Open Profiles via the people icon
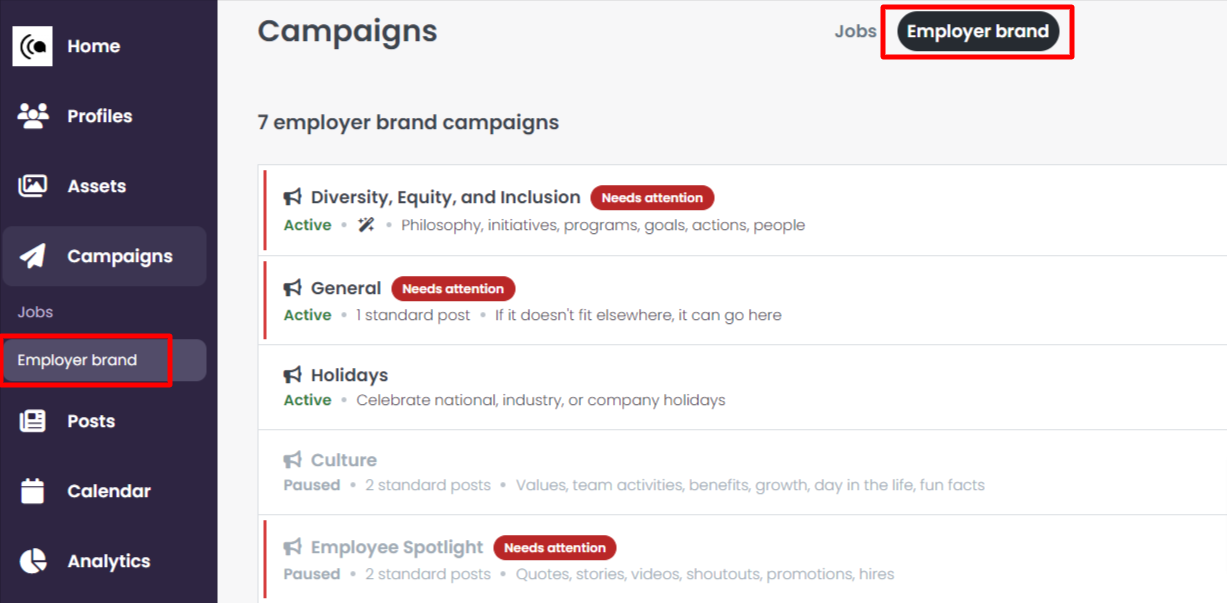This screenshot has height=603, width=1227. tap(33, 116)
